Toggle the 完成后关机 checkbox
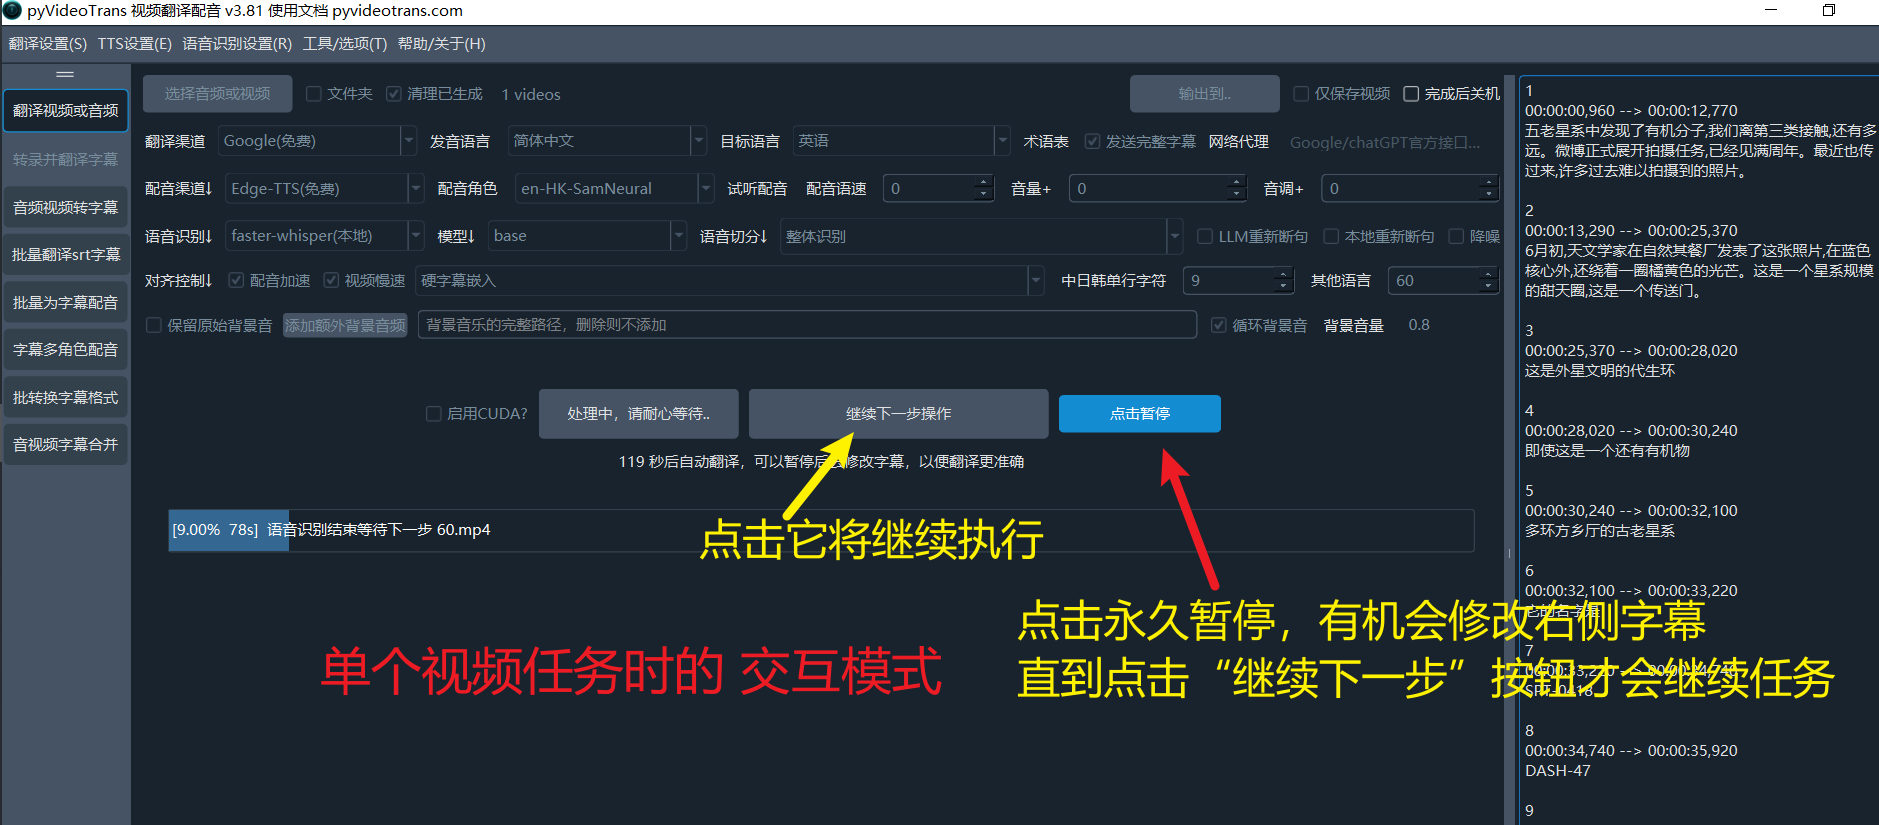 coord(1411,94)
